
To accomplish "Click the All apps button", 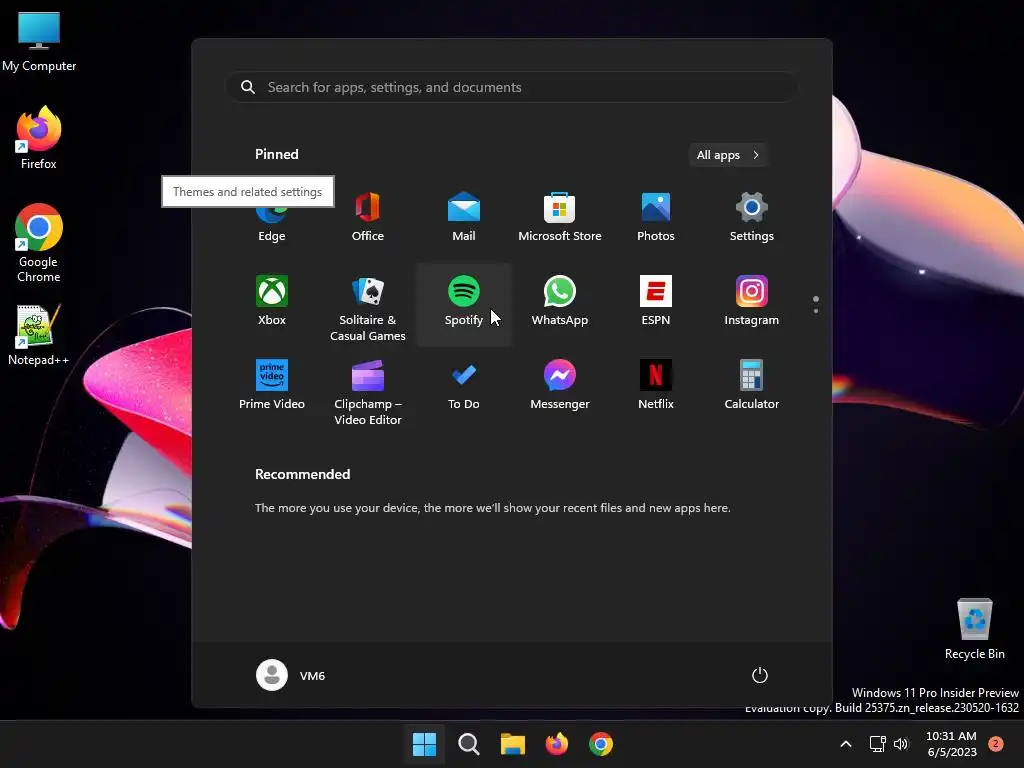I will pos(728,155).
